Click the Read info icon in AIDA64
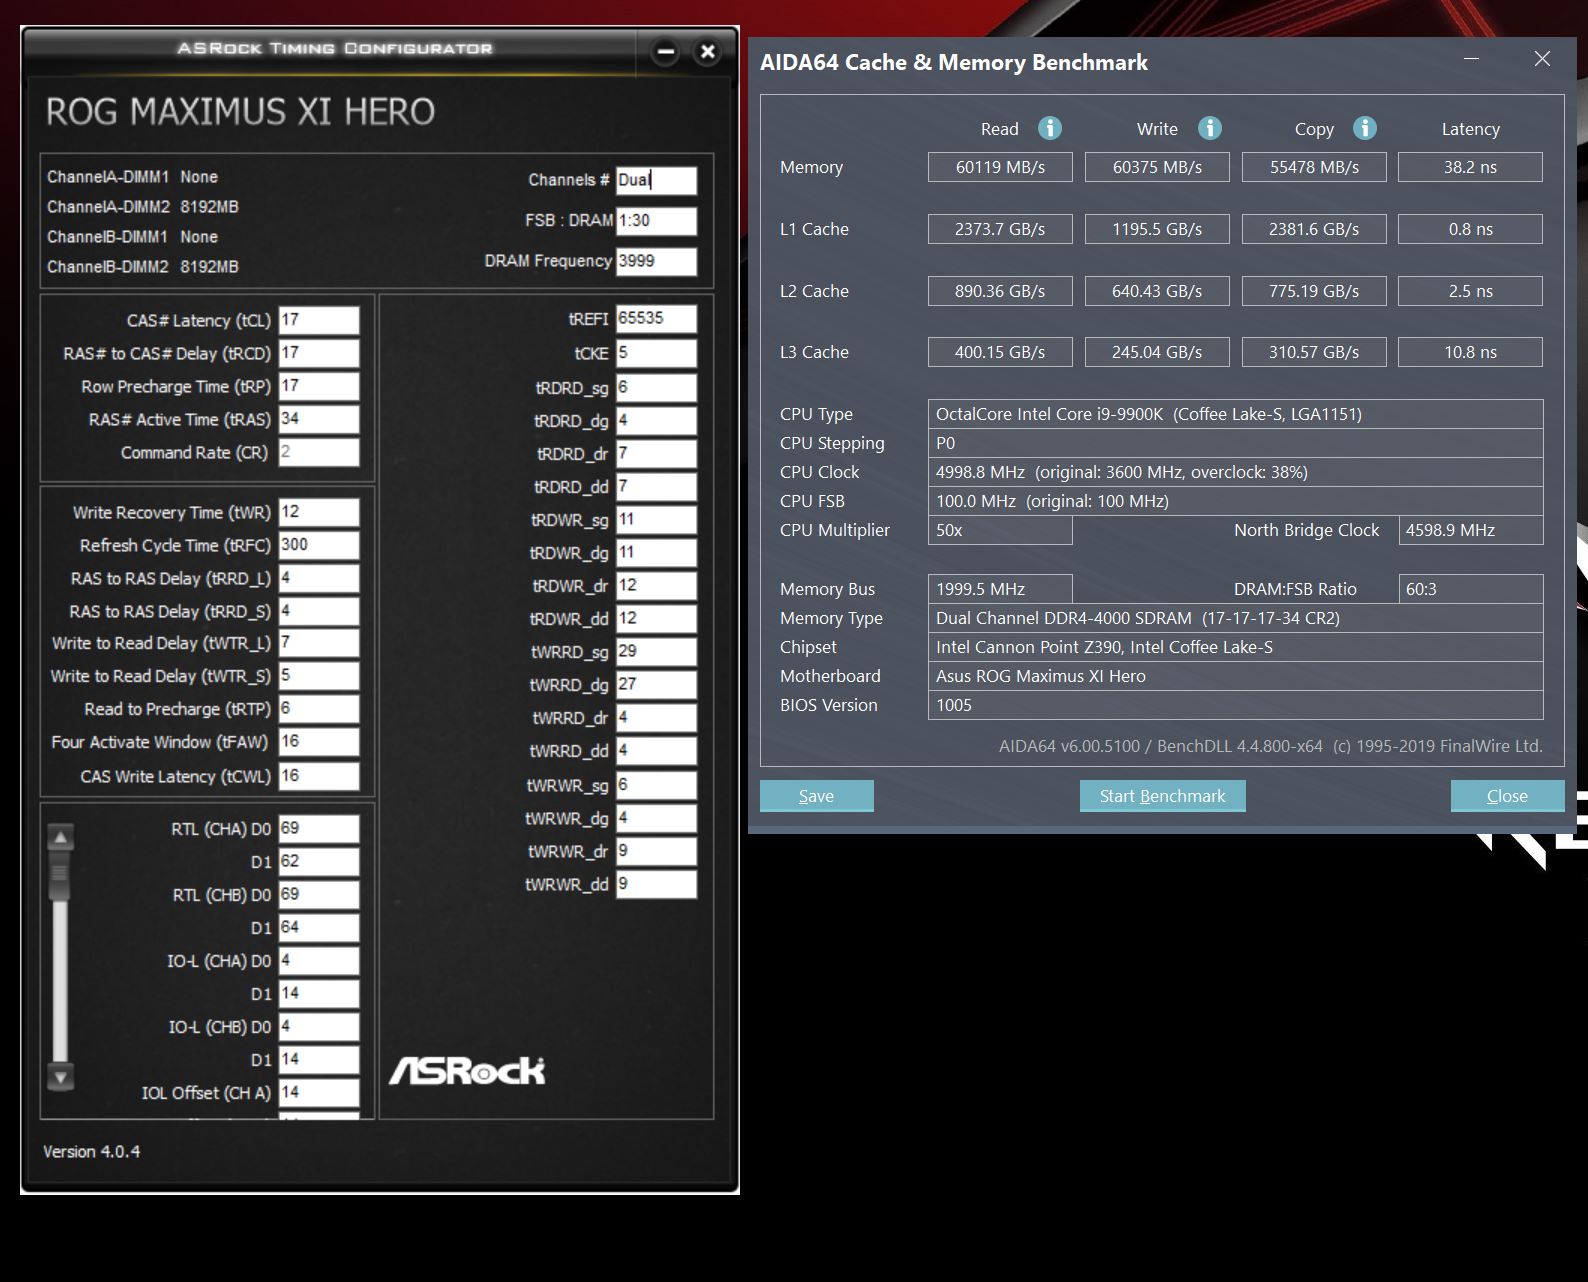 pyautogui.click(x=1049, y=128)
